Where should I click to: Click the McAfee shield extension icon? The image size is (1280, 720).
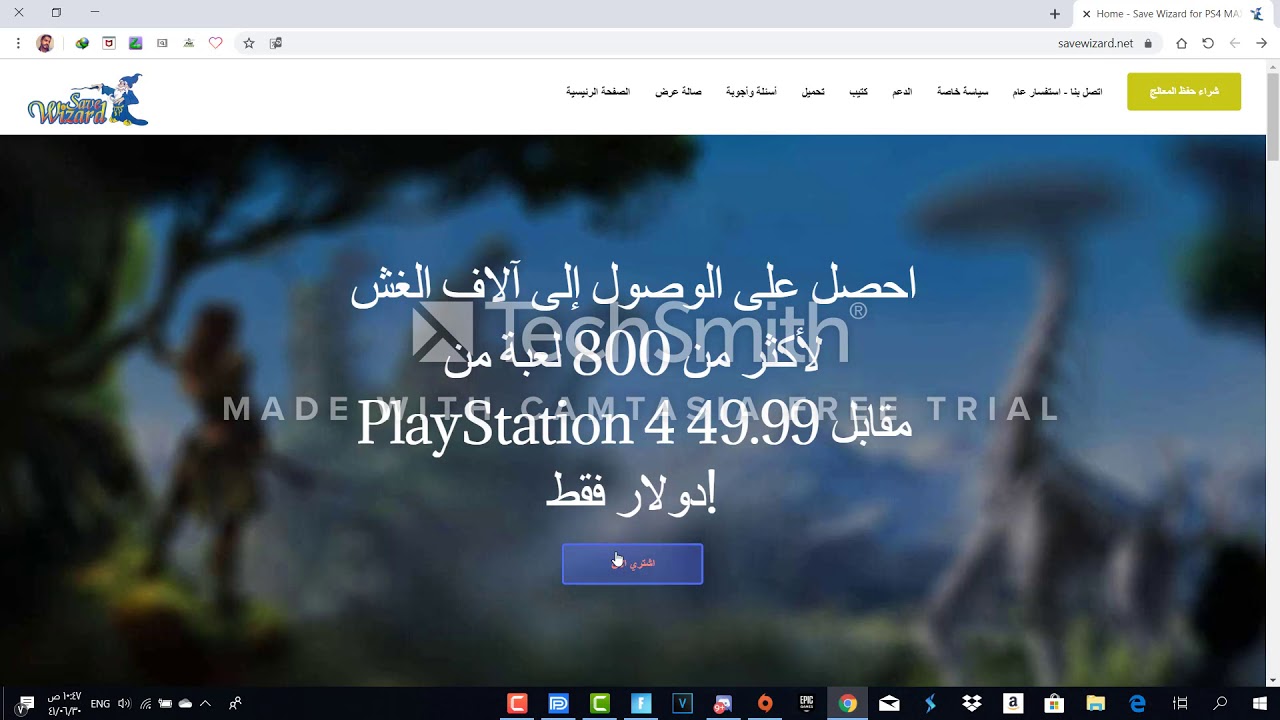click(x=109, y=43)
